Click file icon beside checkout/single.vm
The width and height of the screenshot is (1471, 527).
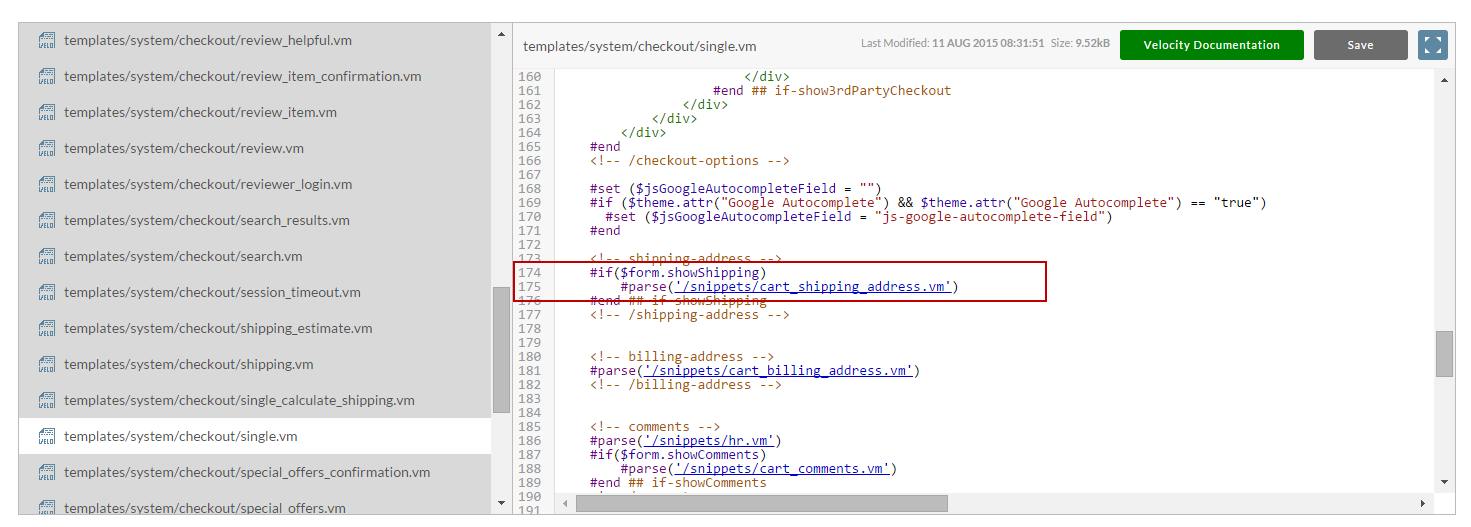[x=46, y=437]
